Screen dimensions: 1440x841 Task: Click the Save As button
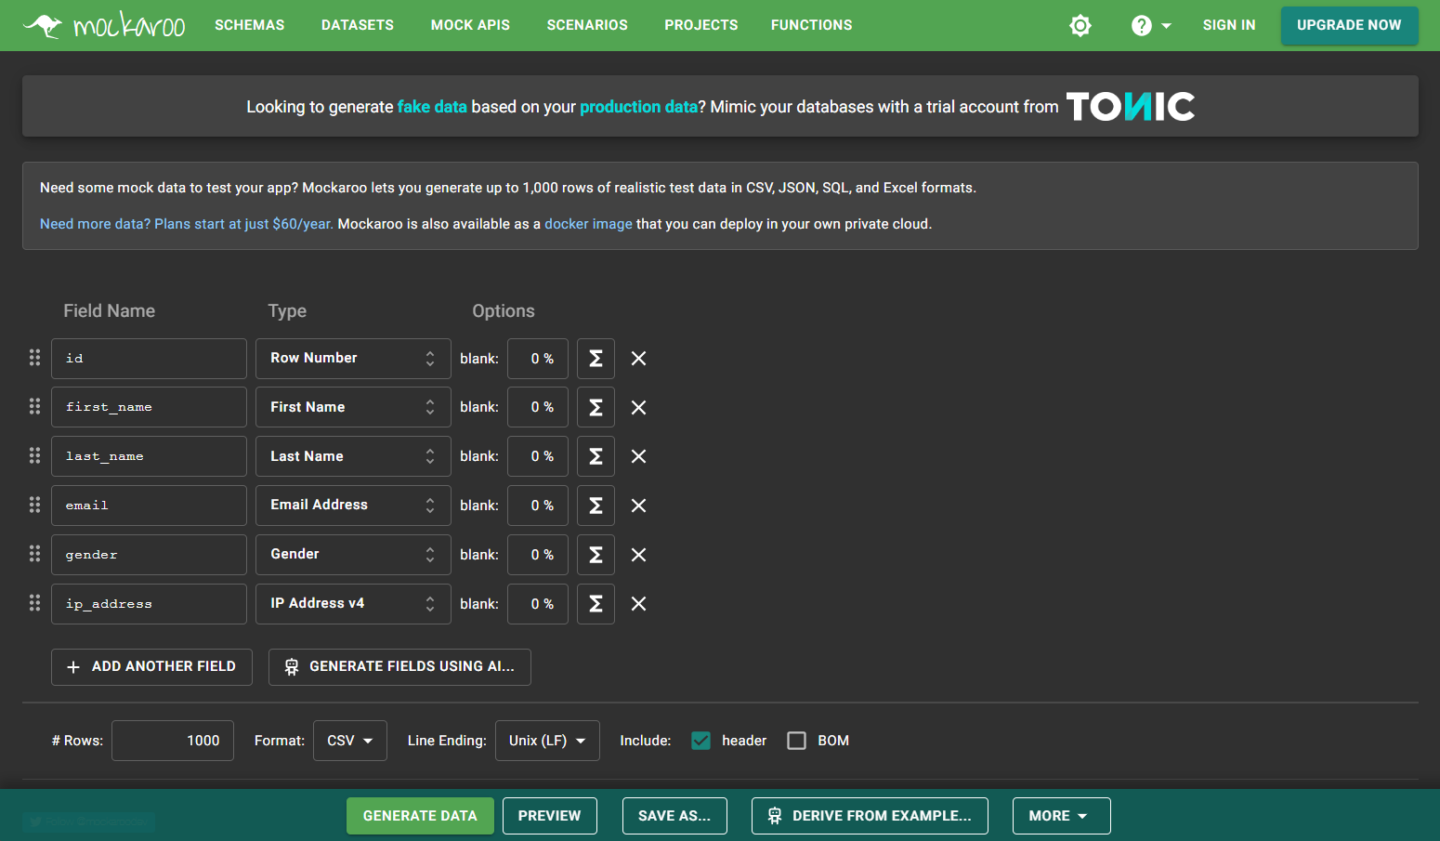[x=674, y=816]
